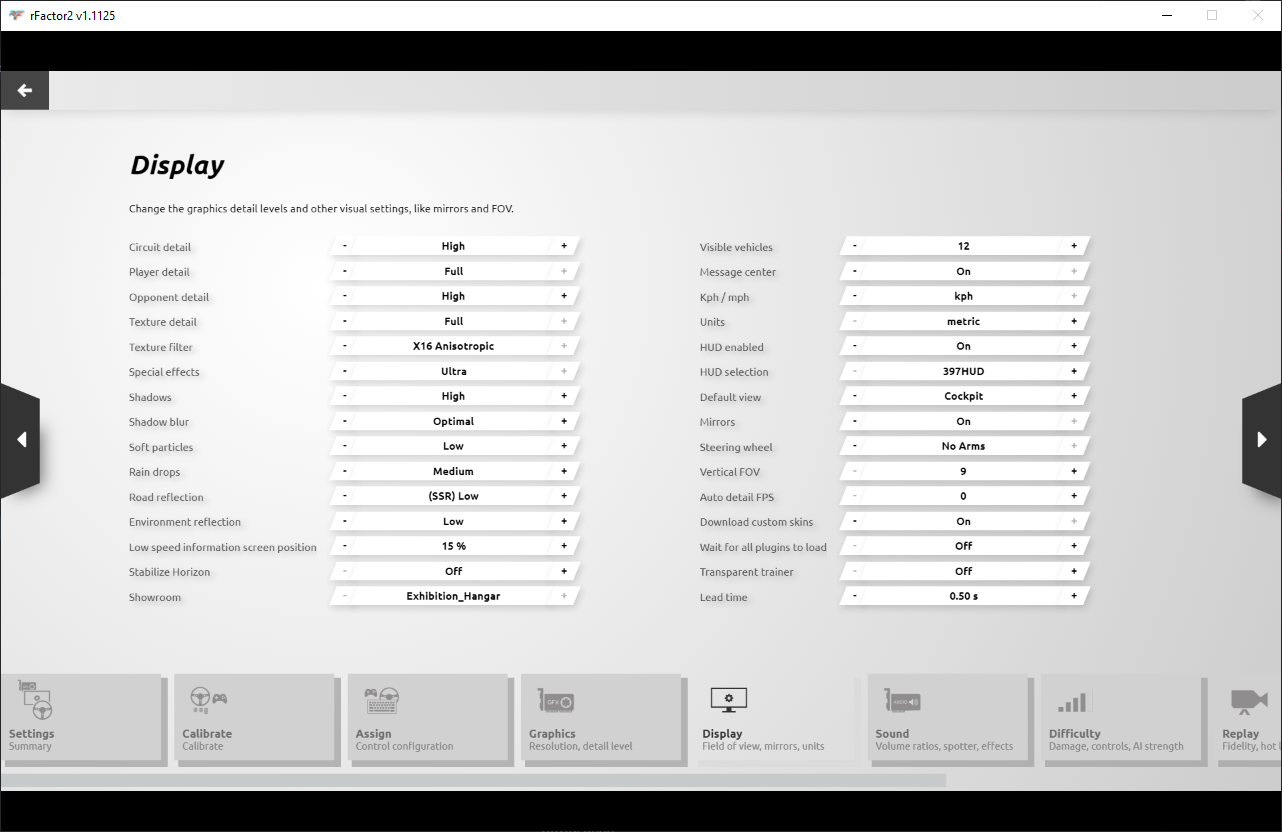Increase Opponent detail with plus
Image resolution: width=1282 pixels, height=832 pixels.
pos(564,296)
